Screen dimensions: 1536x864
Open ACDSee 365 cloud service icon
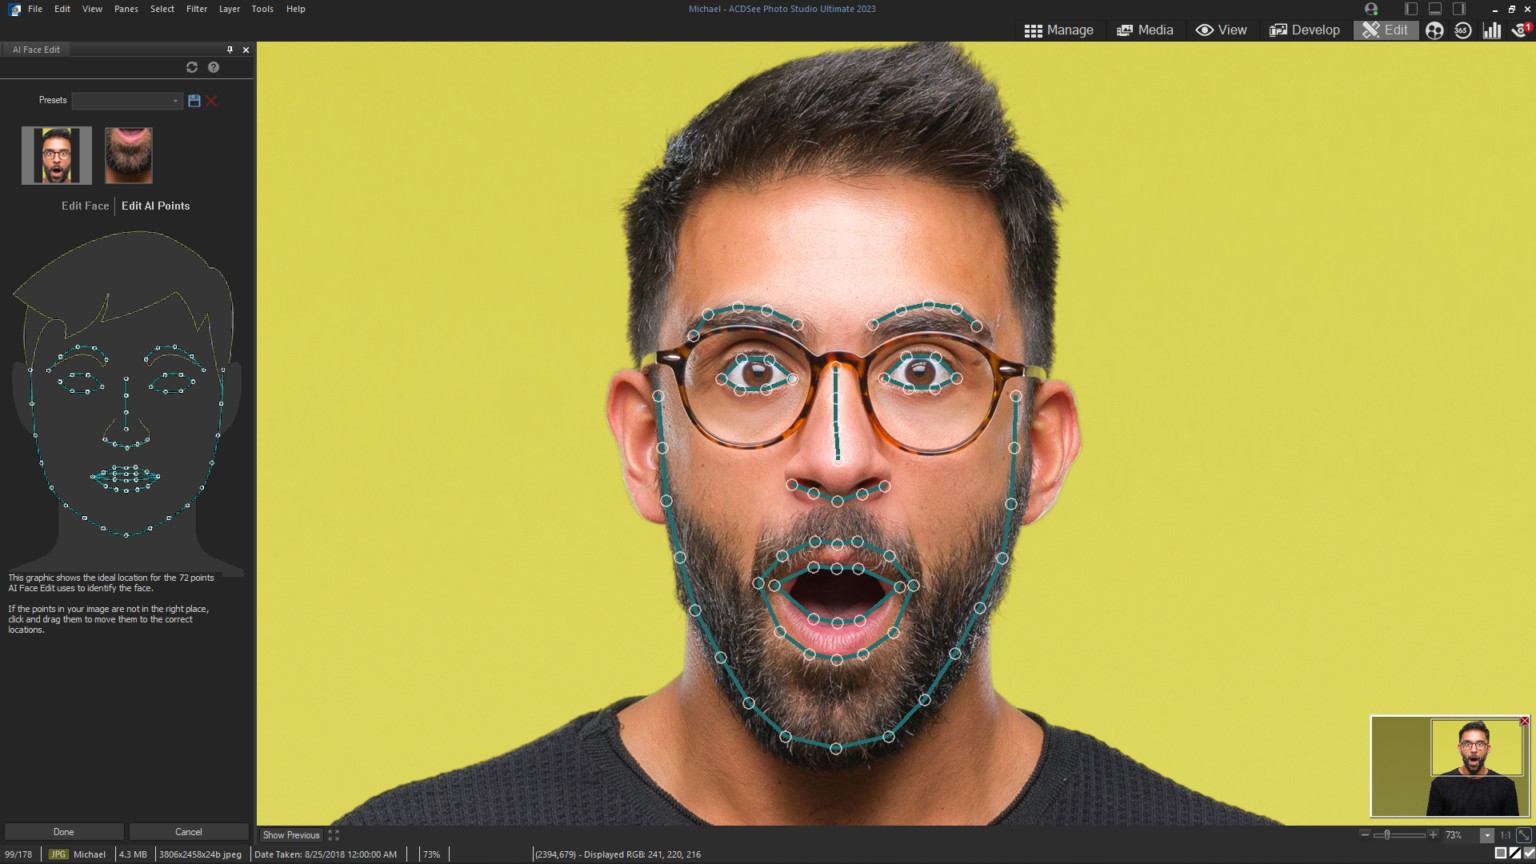[1461, 31]
